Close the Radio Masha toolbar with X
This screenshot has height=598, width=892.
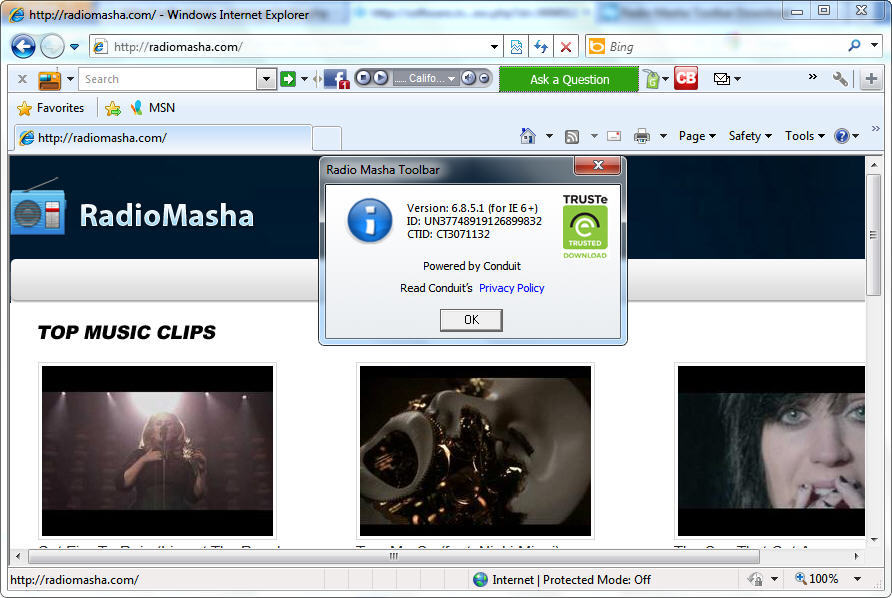click(x=22, y=79)
